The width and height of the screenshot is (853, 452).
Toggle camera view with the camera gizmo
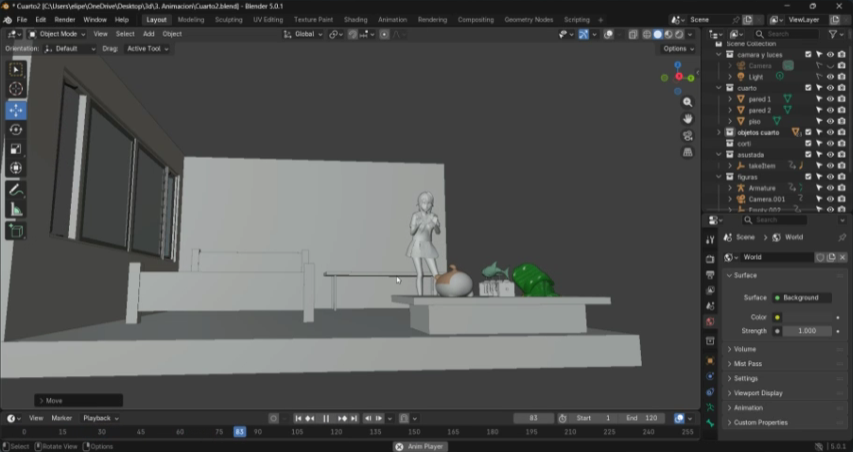[x=688, y=136]
